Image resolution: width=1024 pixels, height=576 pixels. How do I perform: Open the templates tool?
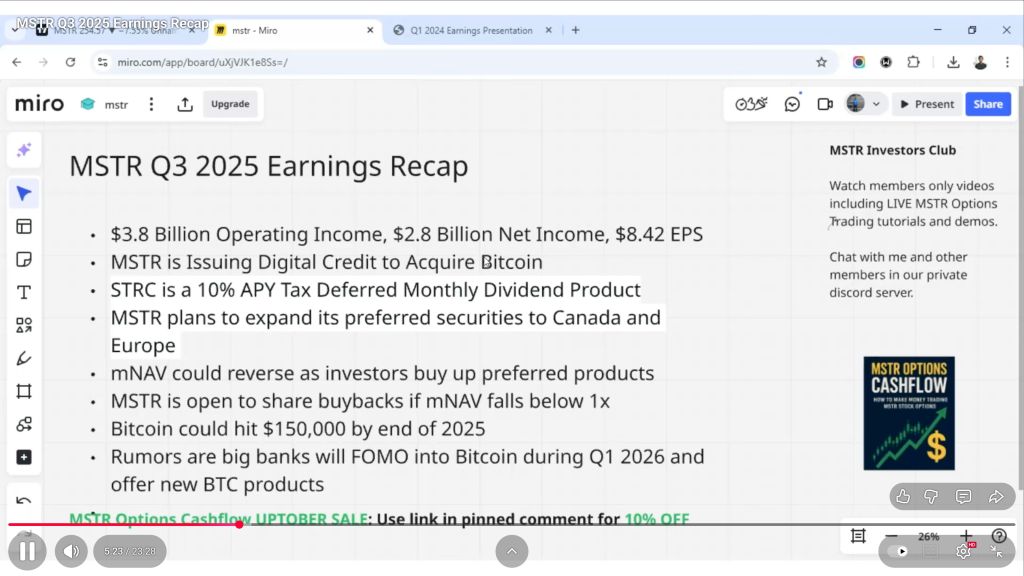coord(24,226)
